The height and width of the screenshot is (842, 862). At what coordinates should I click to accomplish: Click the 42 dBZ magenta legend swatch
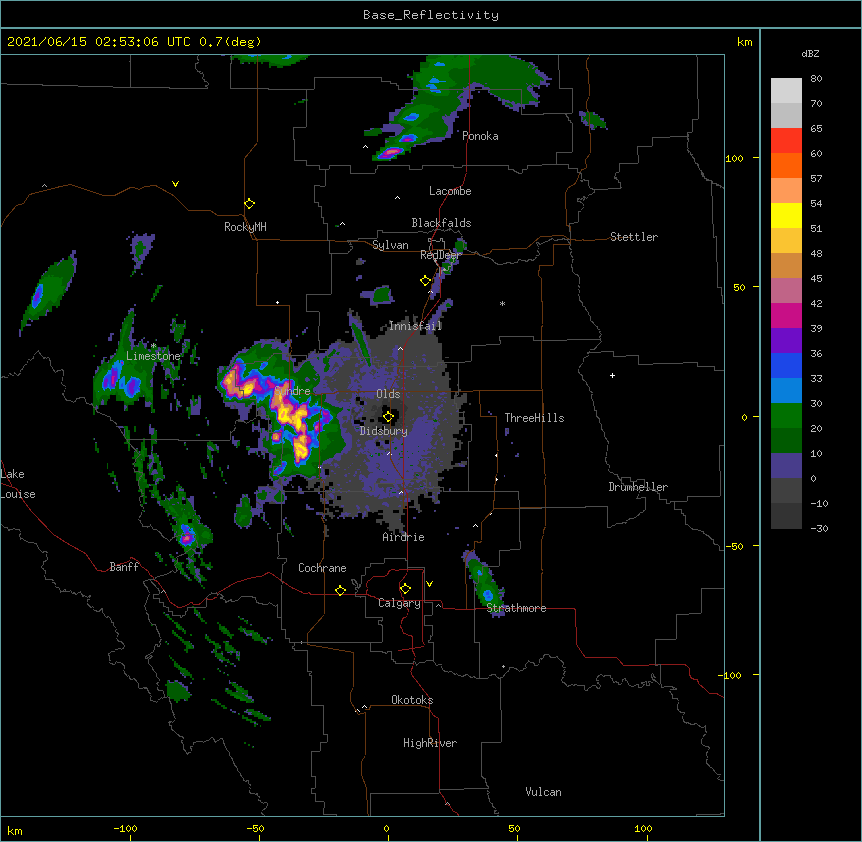click(786, 315)
